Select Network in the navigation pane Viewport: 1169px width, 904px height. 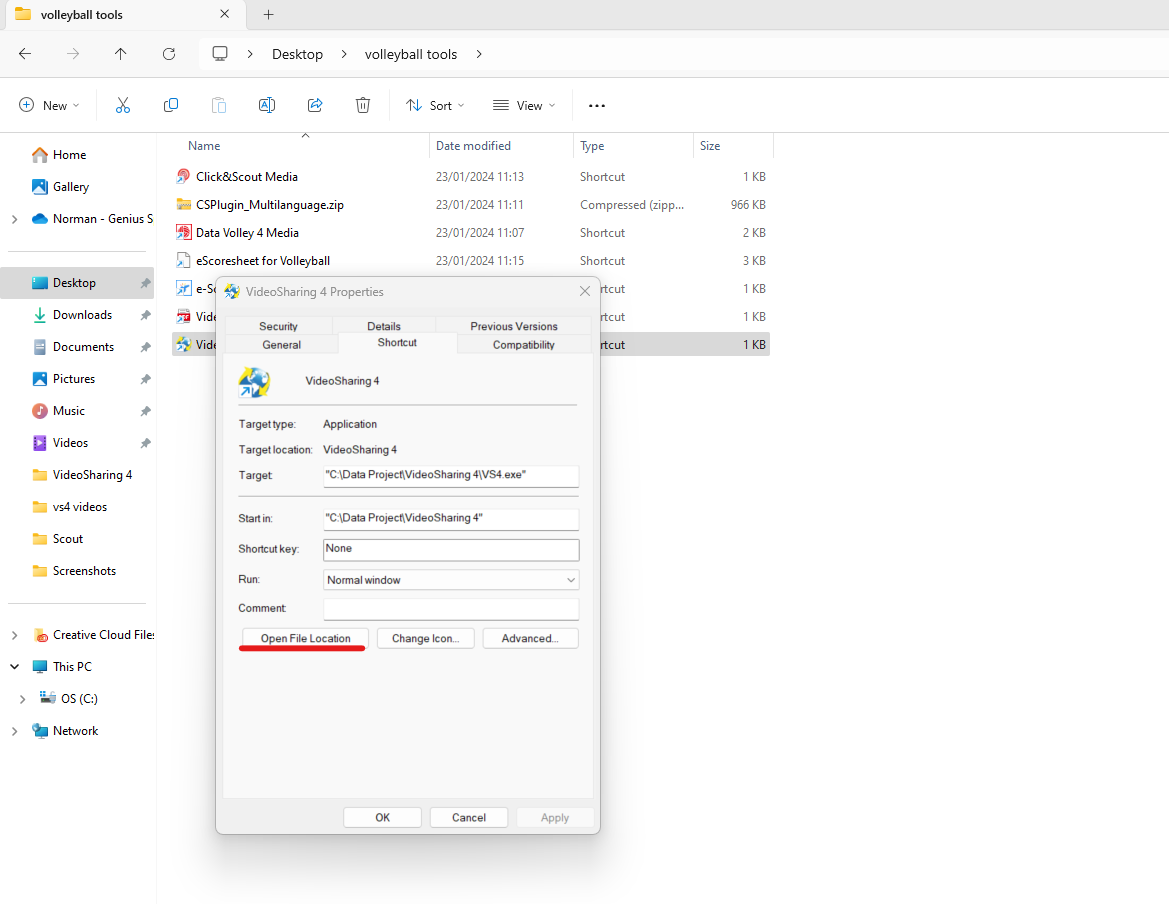75,731
